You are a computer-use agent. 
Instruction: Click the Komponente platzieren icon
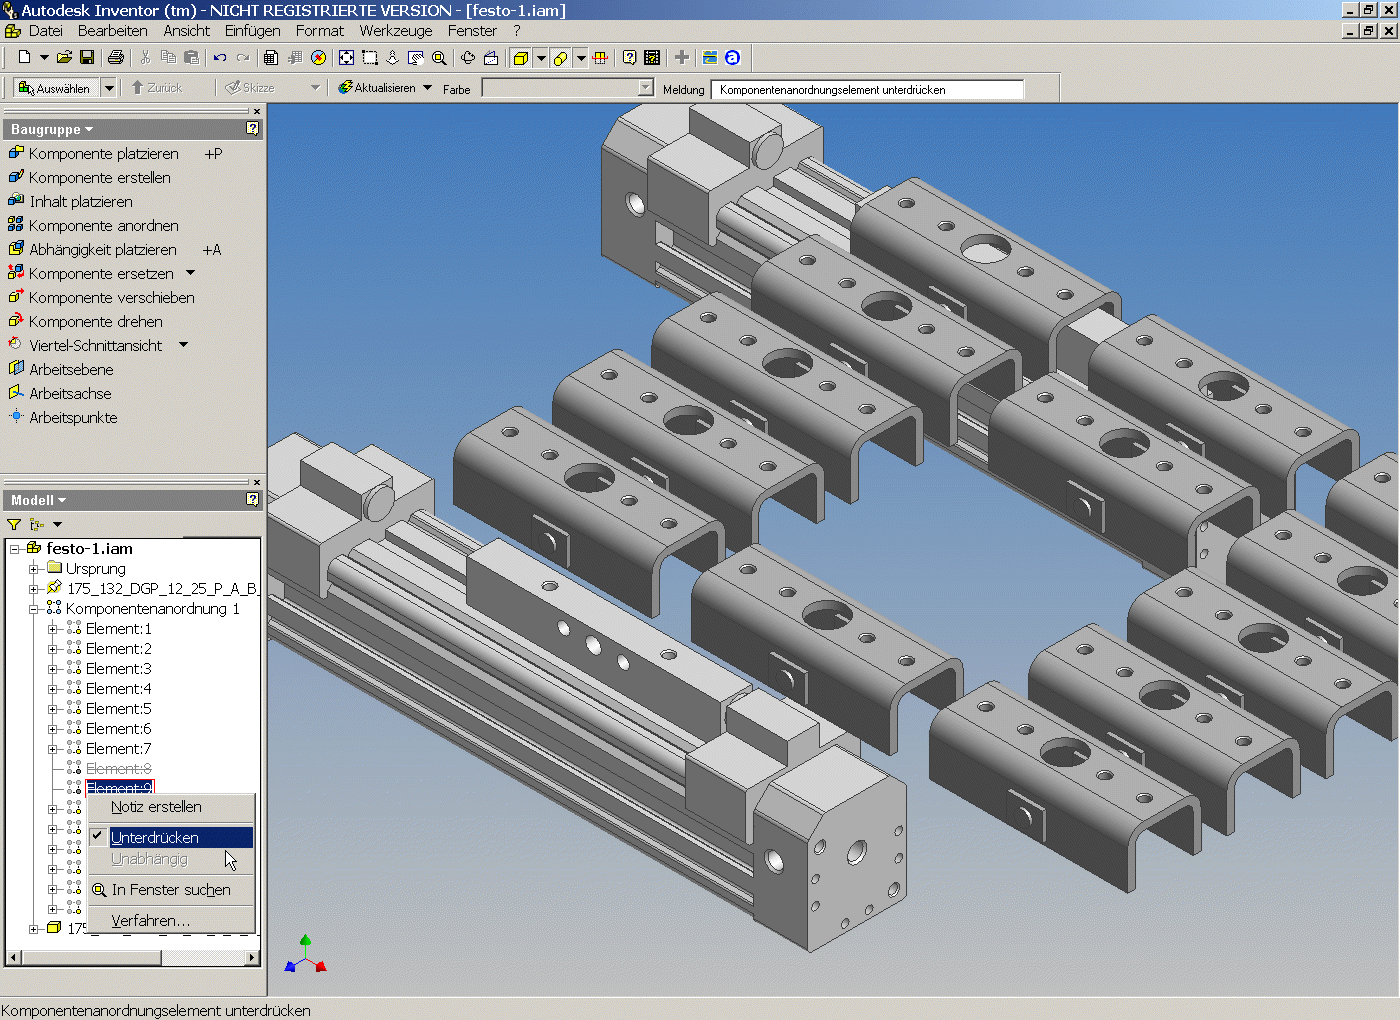pos(16,153)
